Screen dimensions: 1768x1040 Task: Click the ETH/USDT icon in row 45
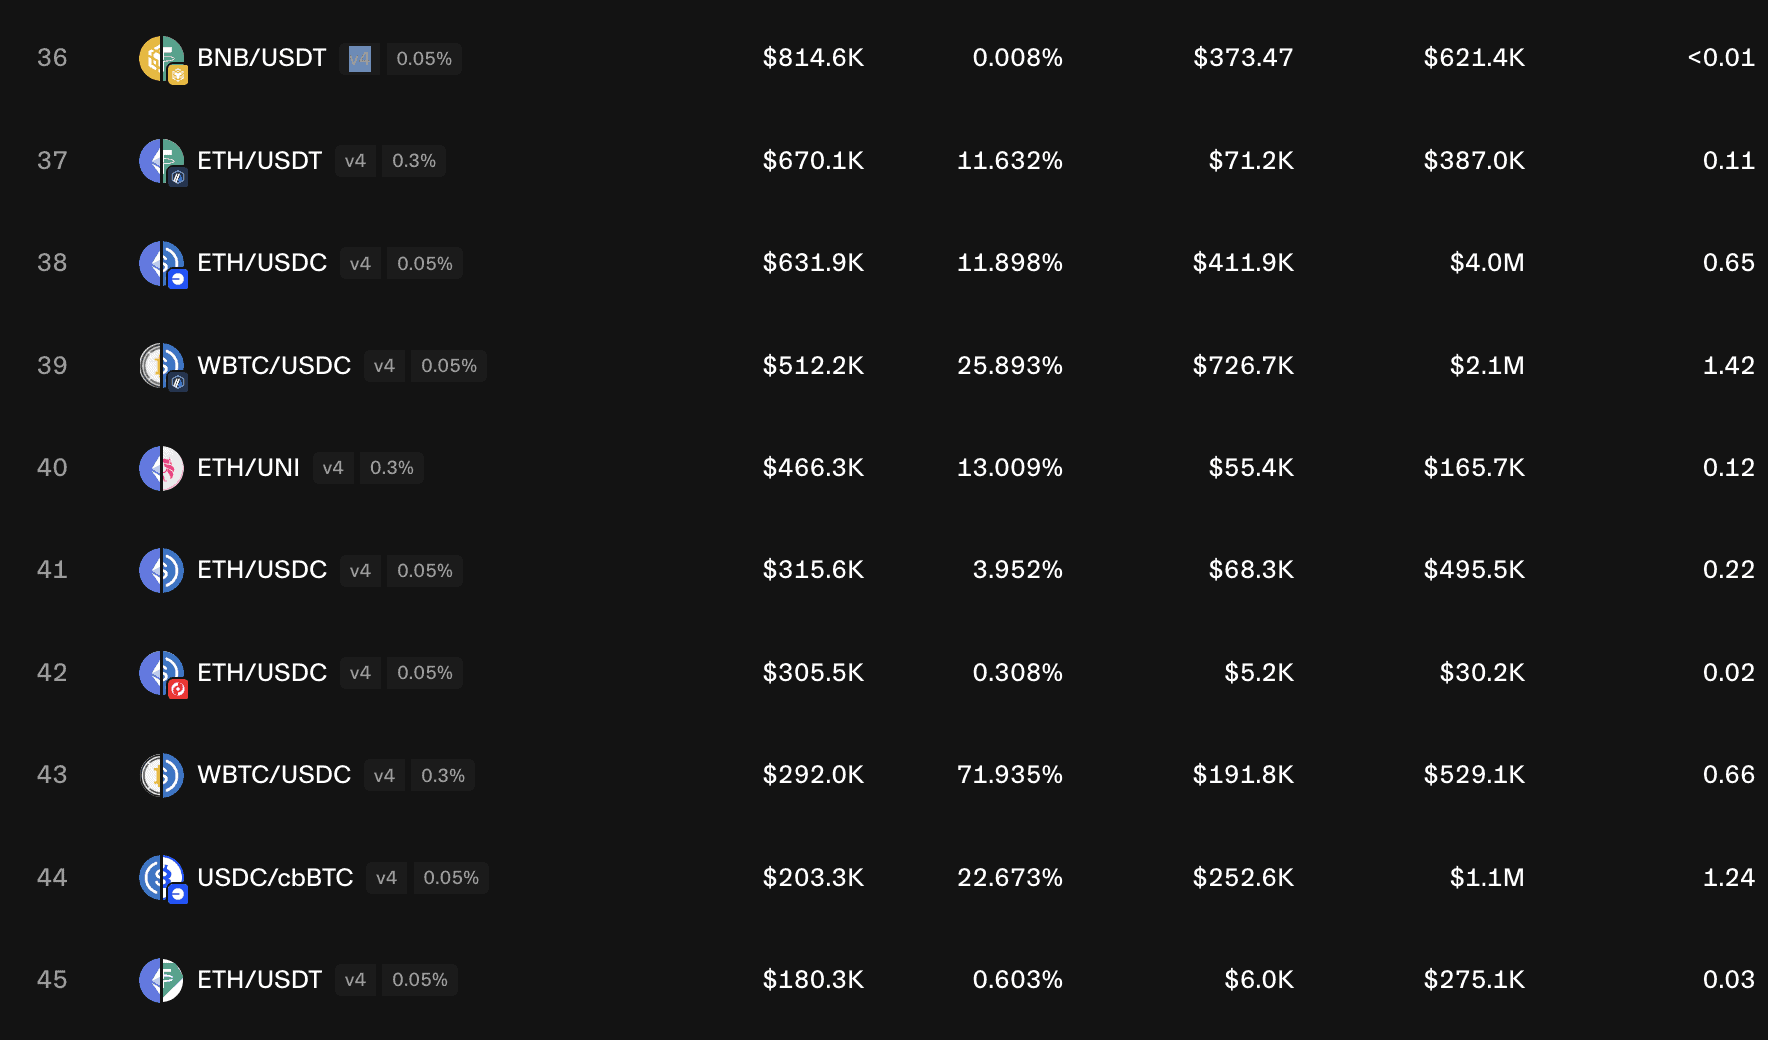pyautogui.click(x=161, y=980)
